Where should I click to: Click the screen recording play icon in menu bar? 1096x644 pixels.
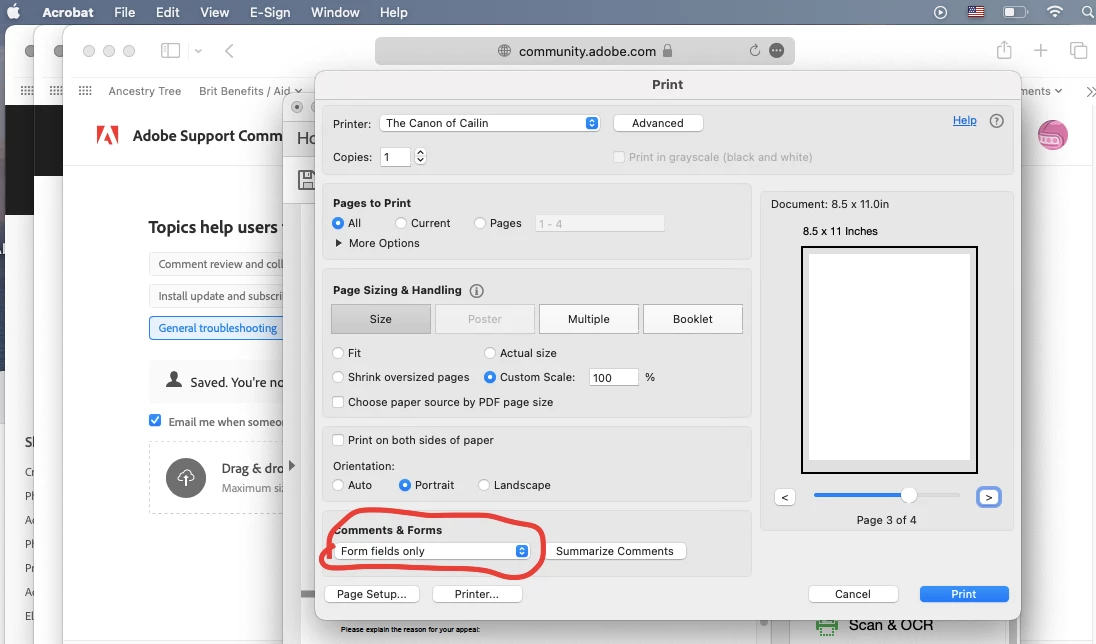[x=940, y=12]
